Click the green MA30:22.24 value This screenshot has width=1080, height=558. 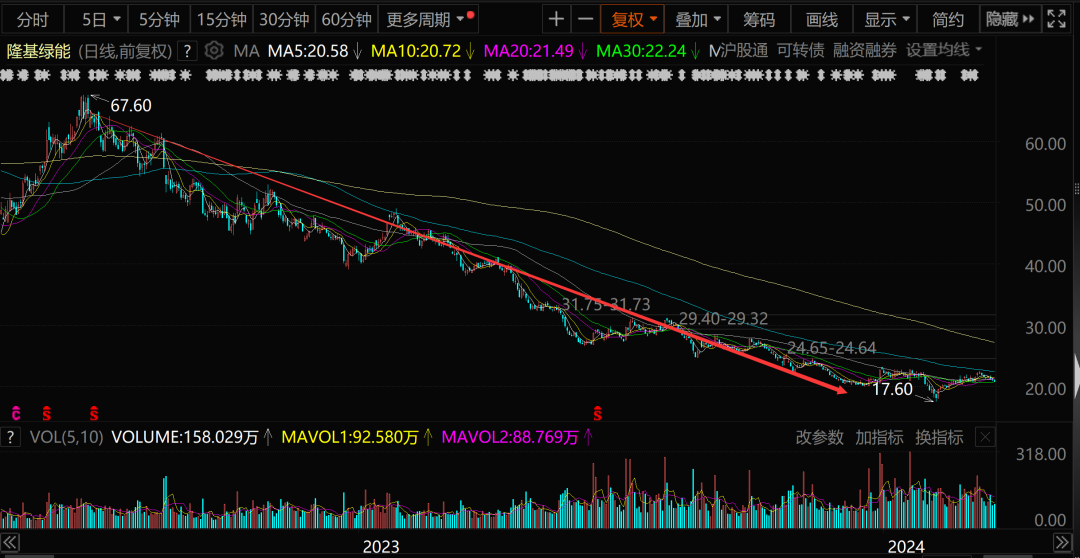pos(641,50)
